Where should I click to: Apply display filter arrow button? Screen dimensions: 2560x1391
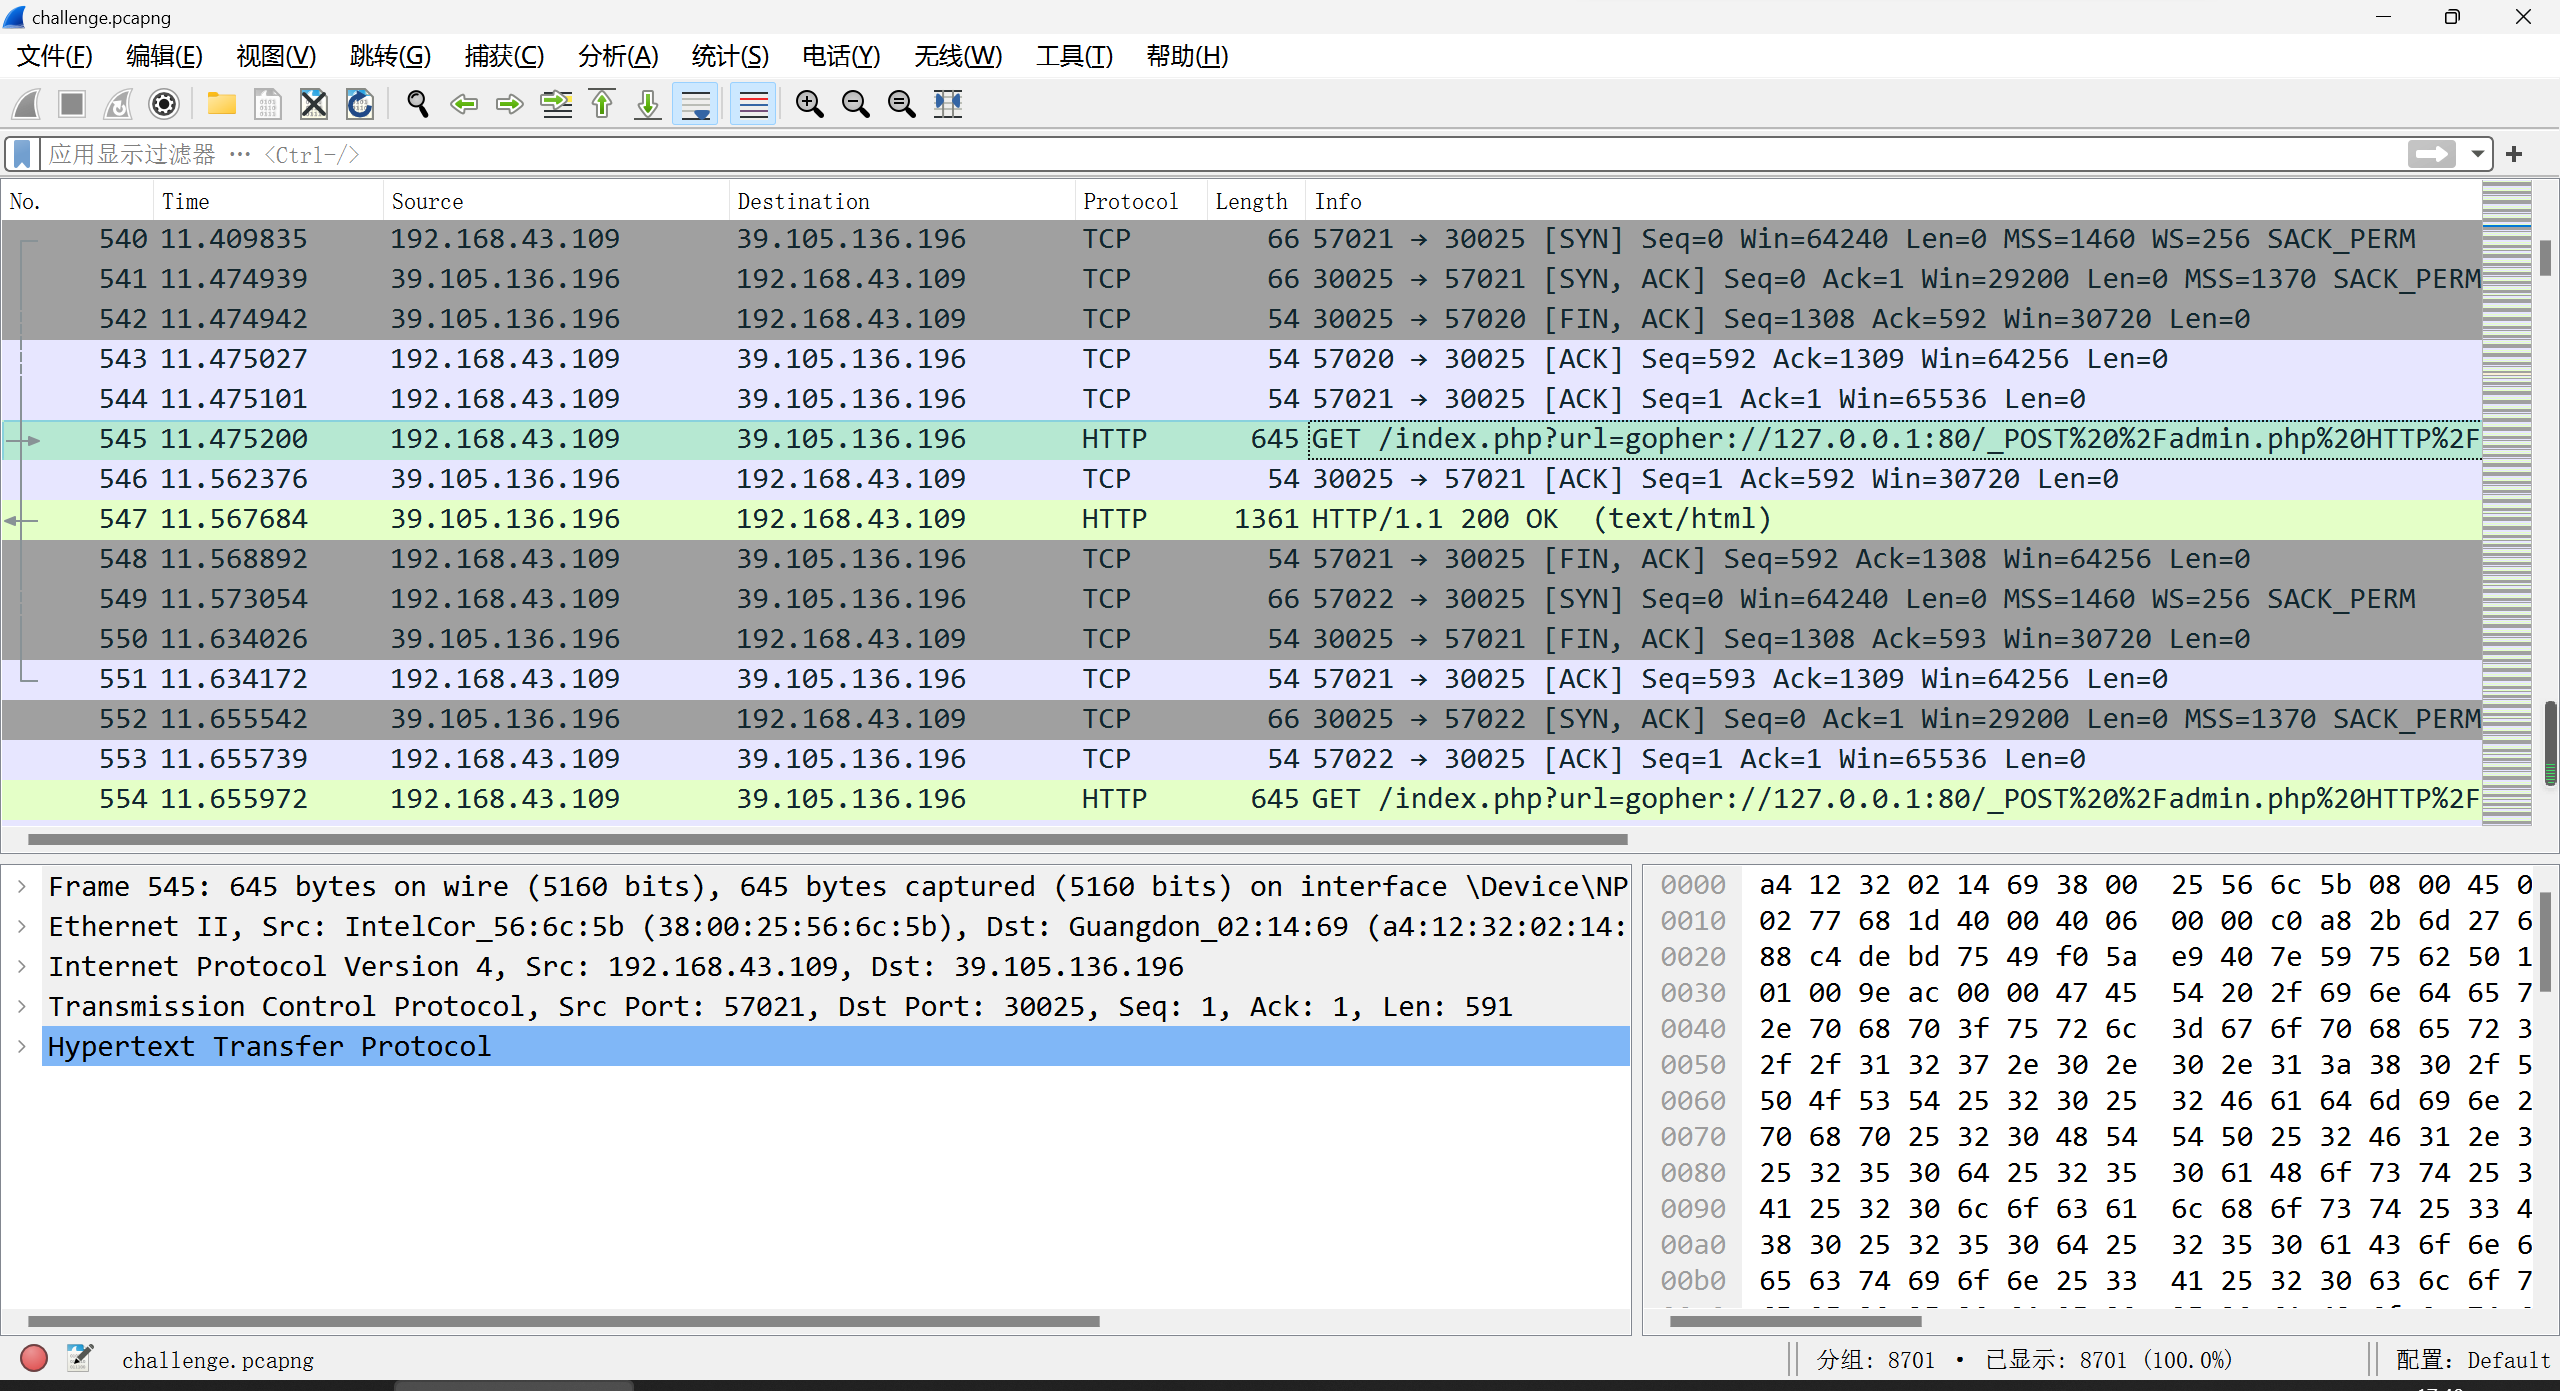point(2431,154)
